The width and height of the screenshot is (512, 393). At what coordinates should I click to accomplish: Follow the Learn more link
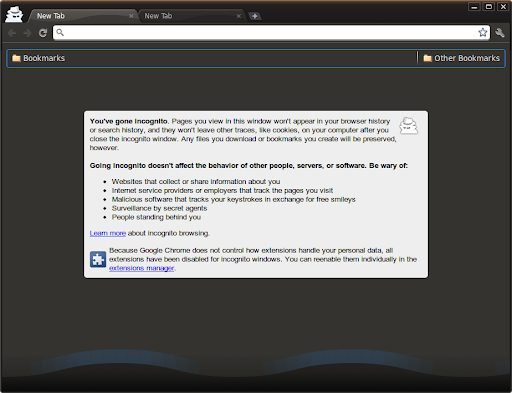coord(108,233)
